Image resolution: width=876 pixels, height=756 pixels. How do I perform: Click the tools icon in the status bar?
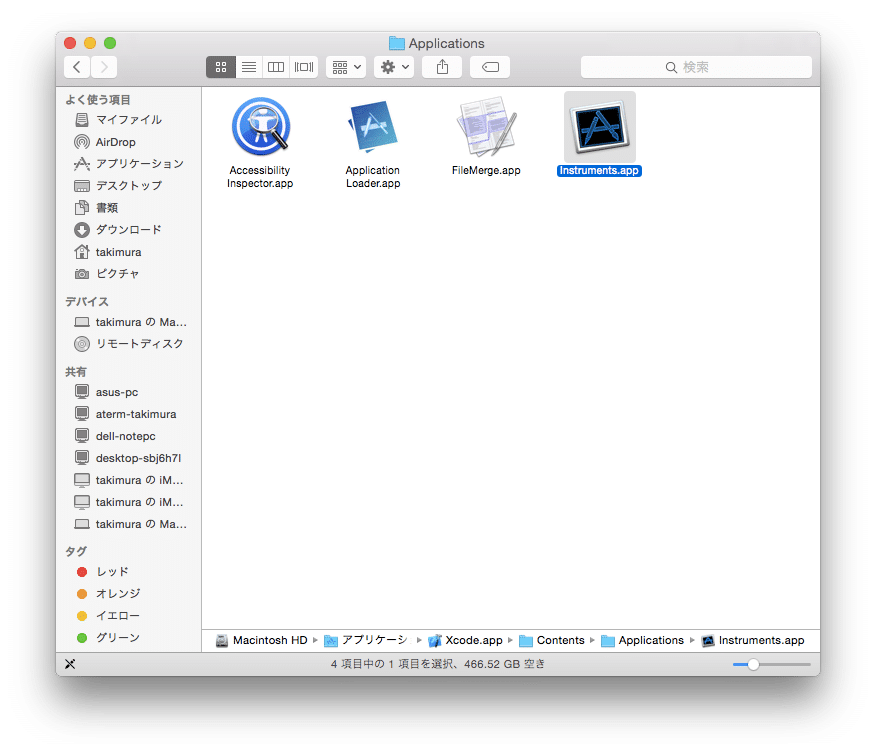pyautogui.click(x=70, y=664)
